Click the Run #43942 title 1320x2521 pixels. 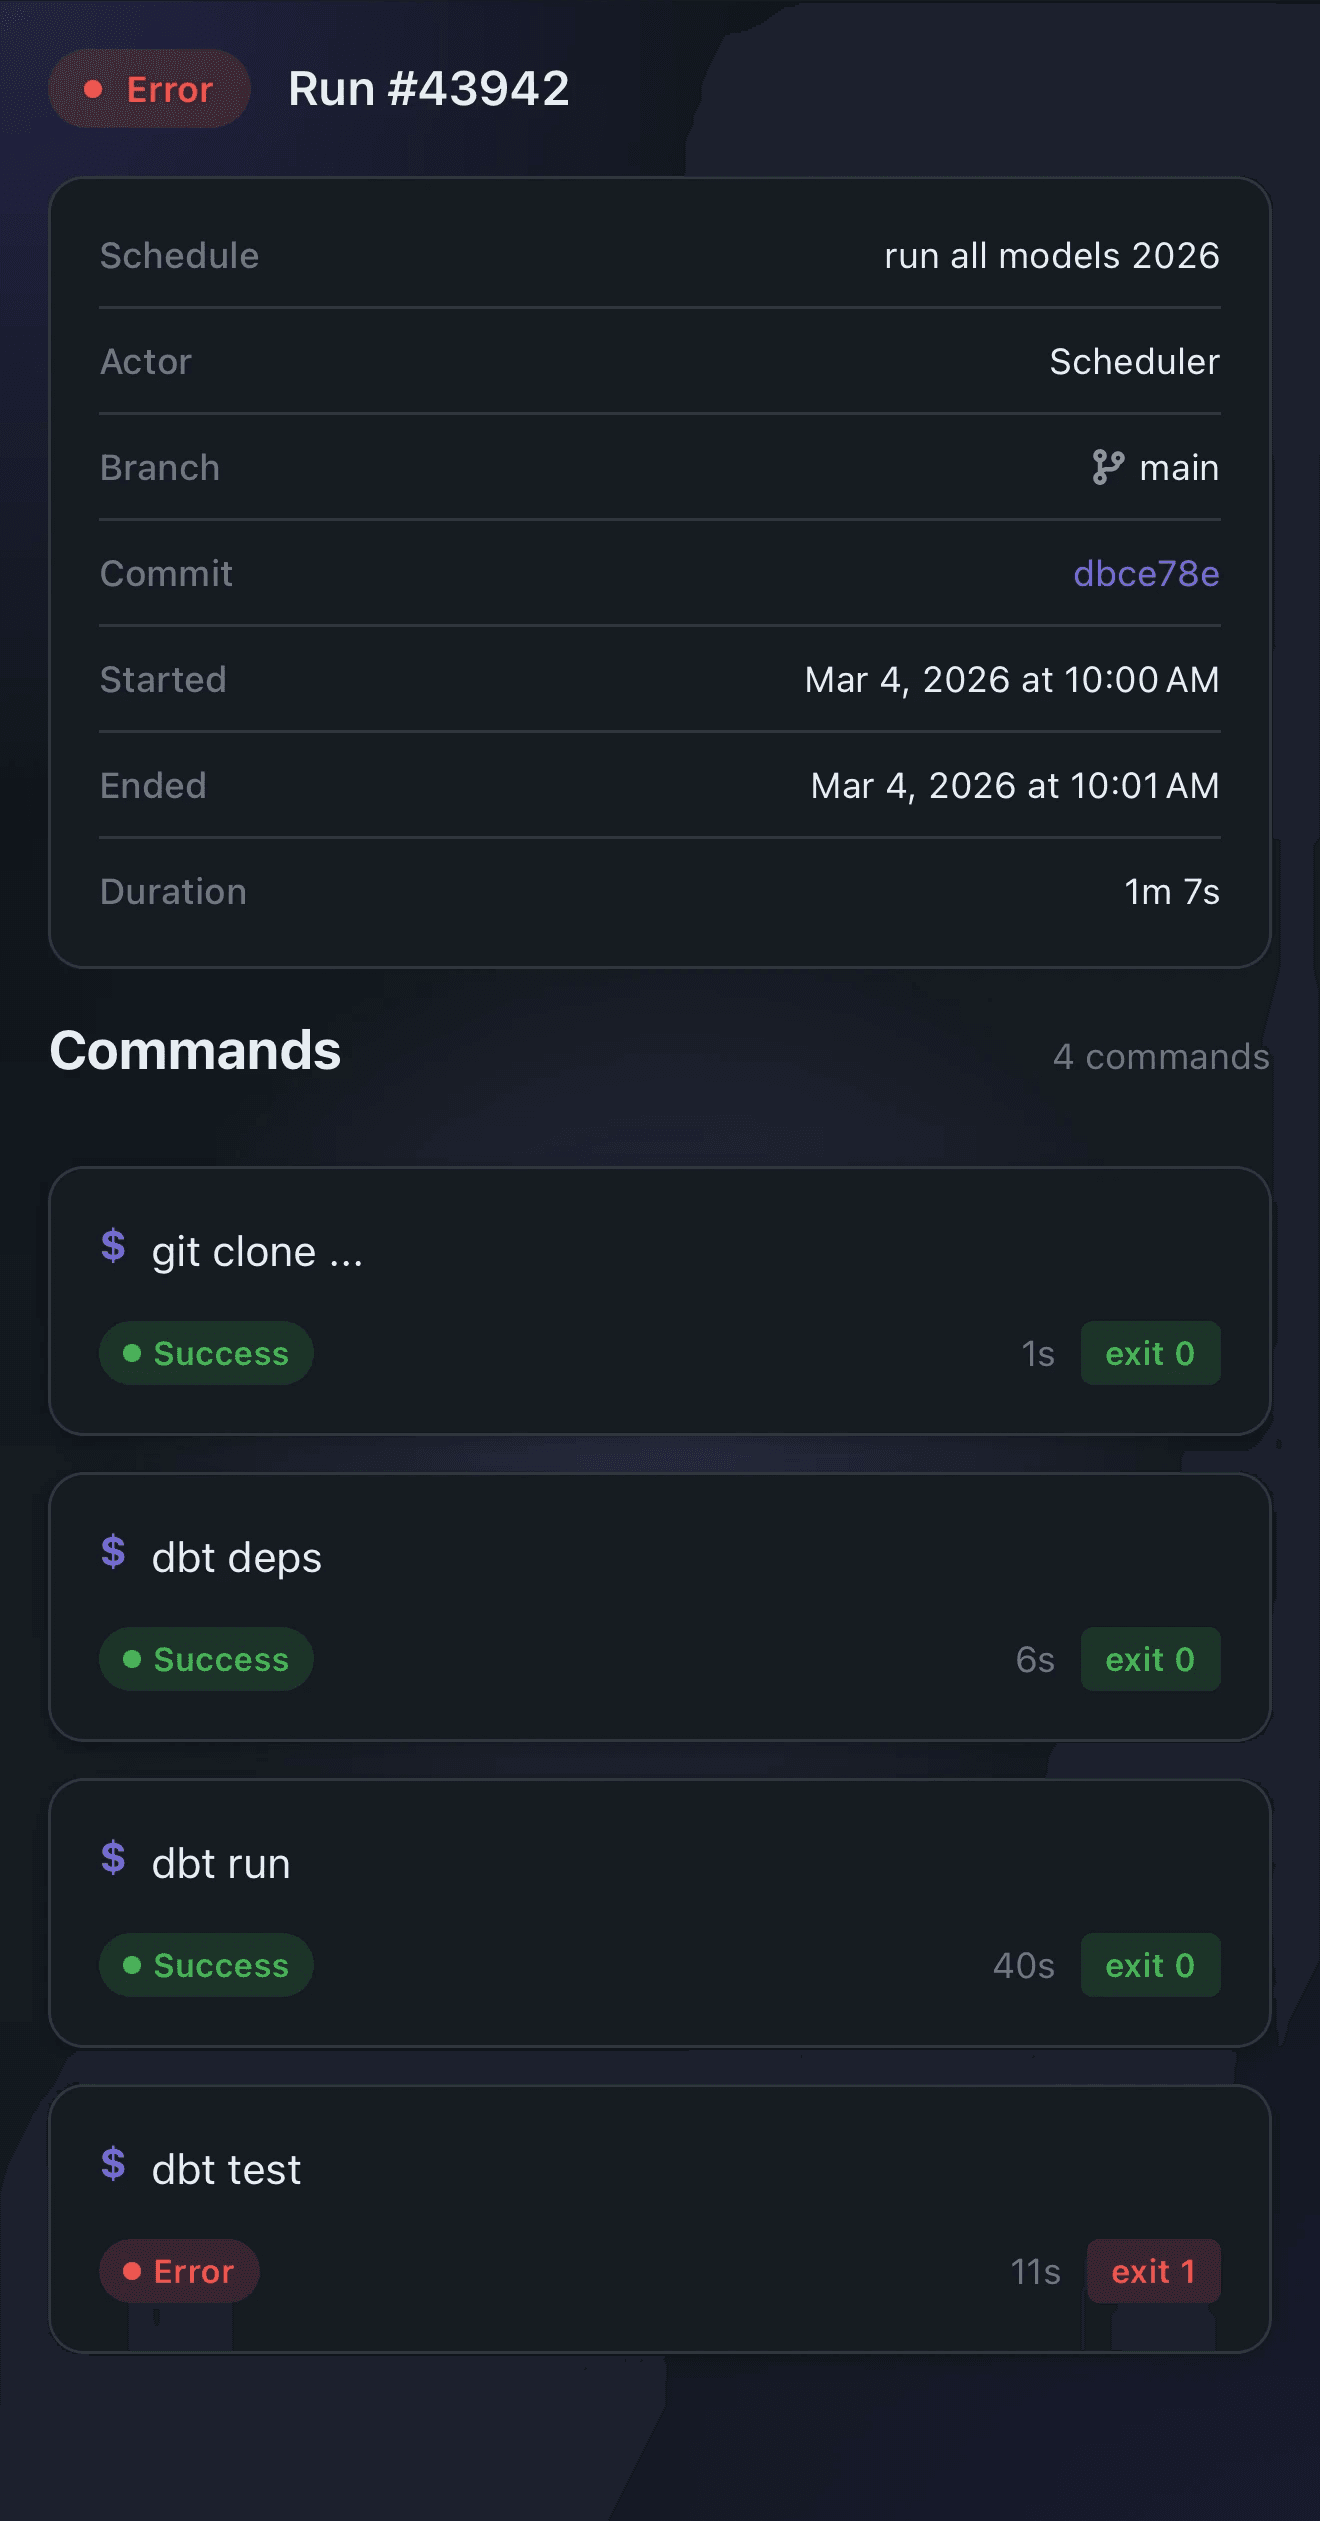tap(430, 89)
